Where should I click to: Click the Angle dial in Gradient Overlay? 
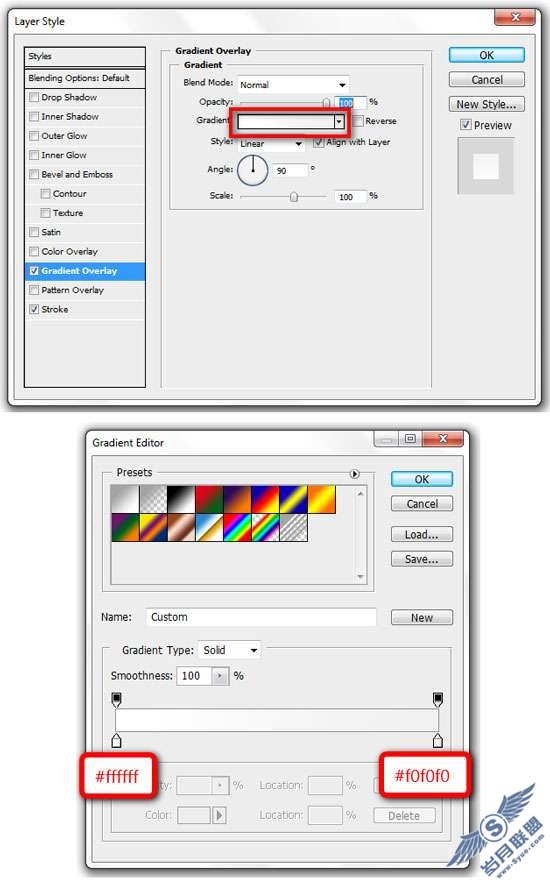coord(252,170)
